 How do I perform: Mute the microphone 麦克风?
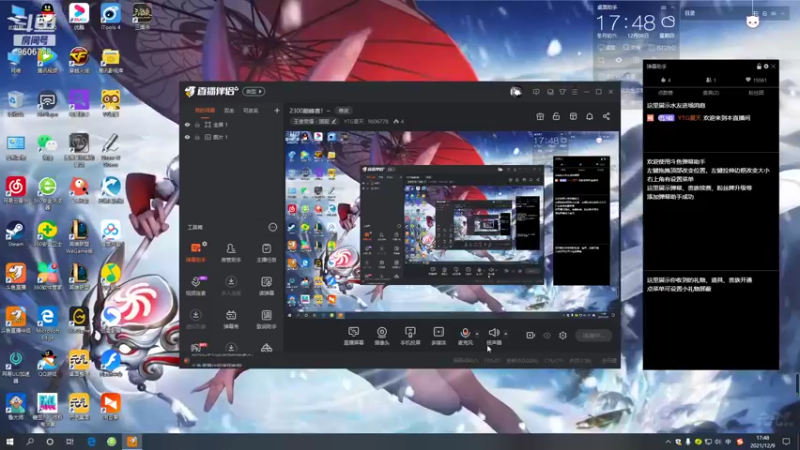click(465, 336)
